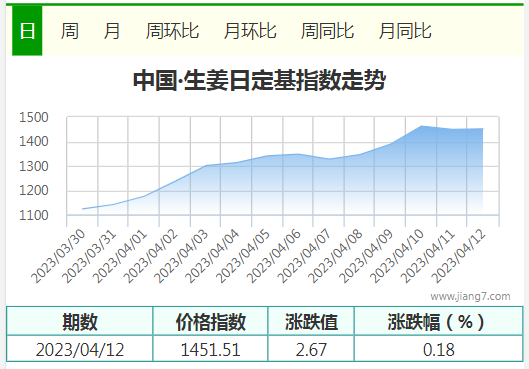Click the 涨跌值 column header
The height and width of the screenshot is (369, 529).
[311, 321]
